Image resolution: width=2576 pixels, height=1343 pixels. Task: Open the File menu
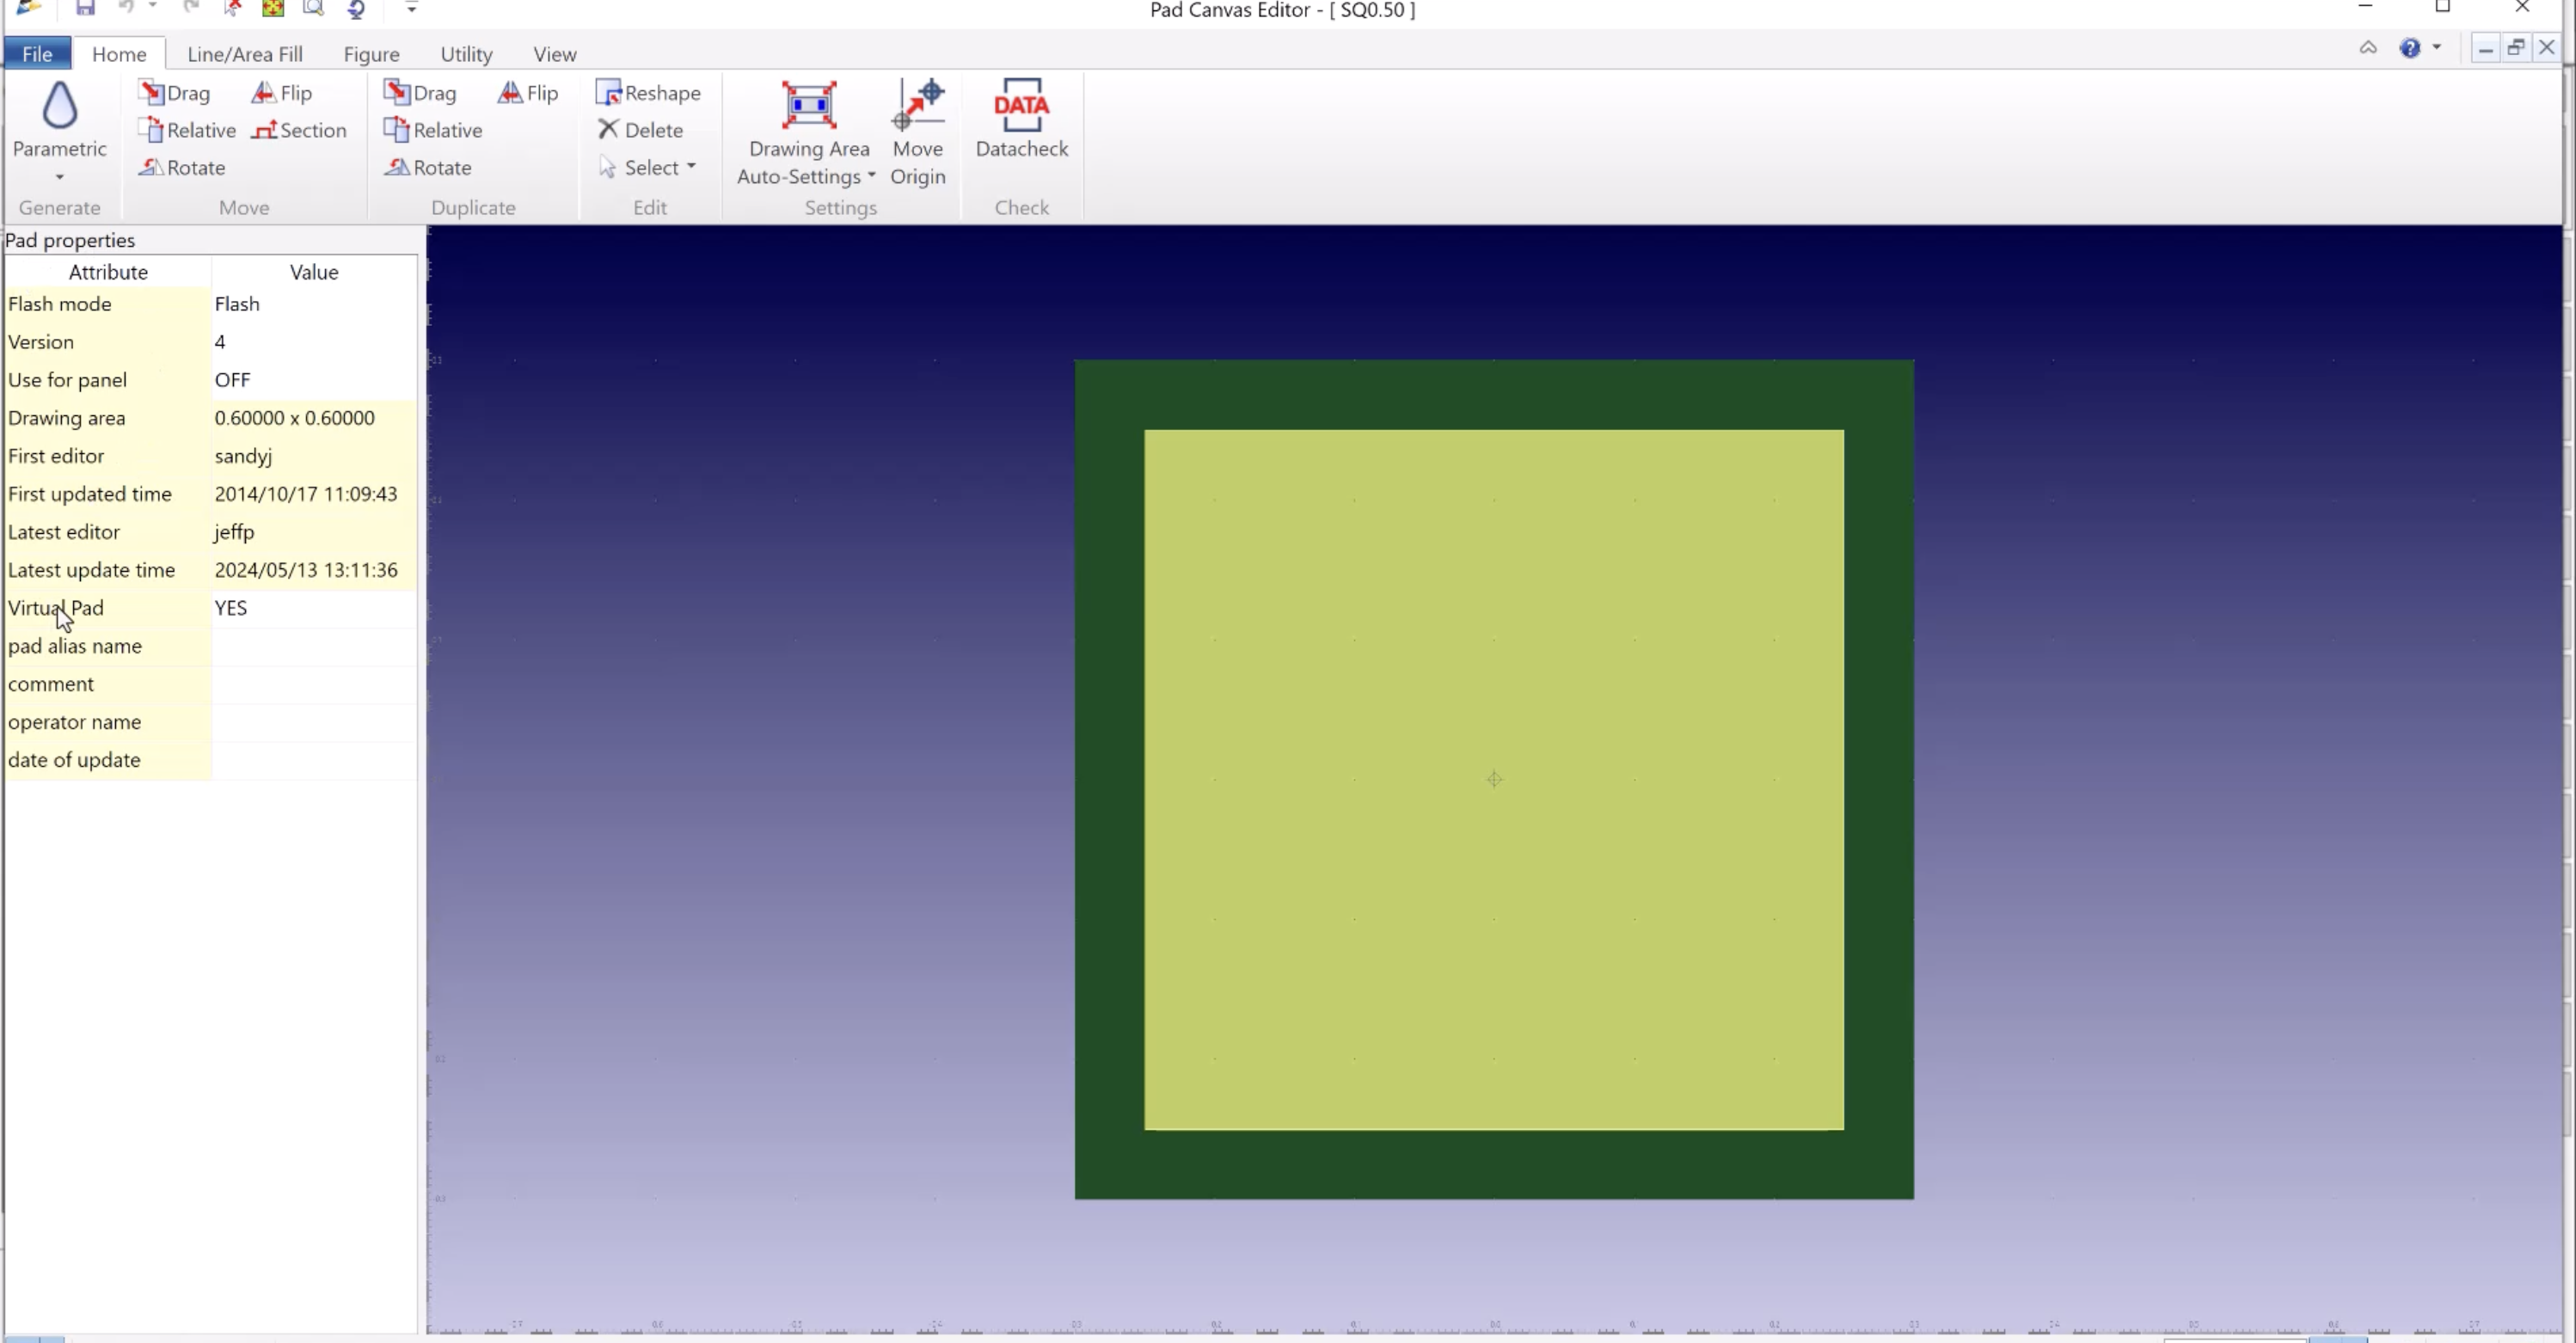click(x=36, y=53)
